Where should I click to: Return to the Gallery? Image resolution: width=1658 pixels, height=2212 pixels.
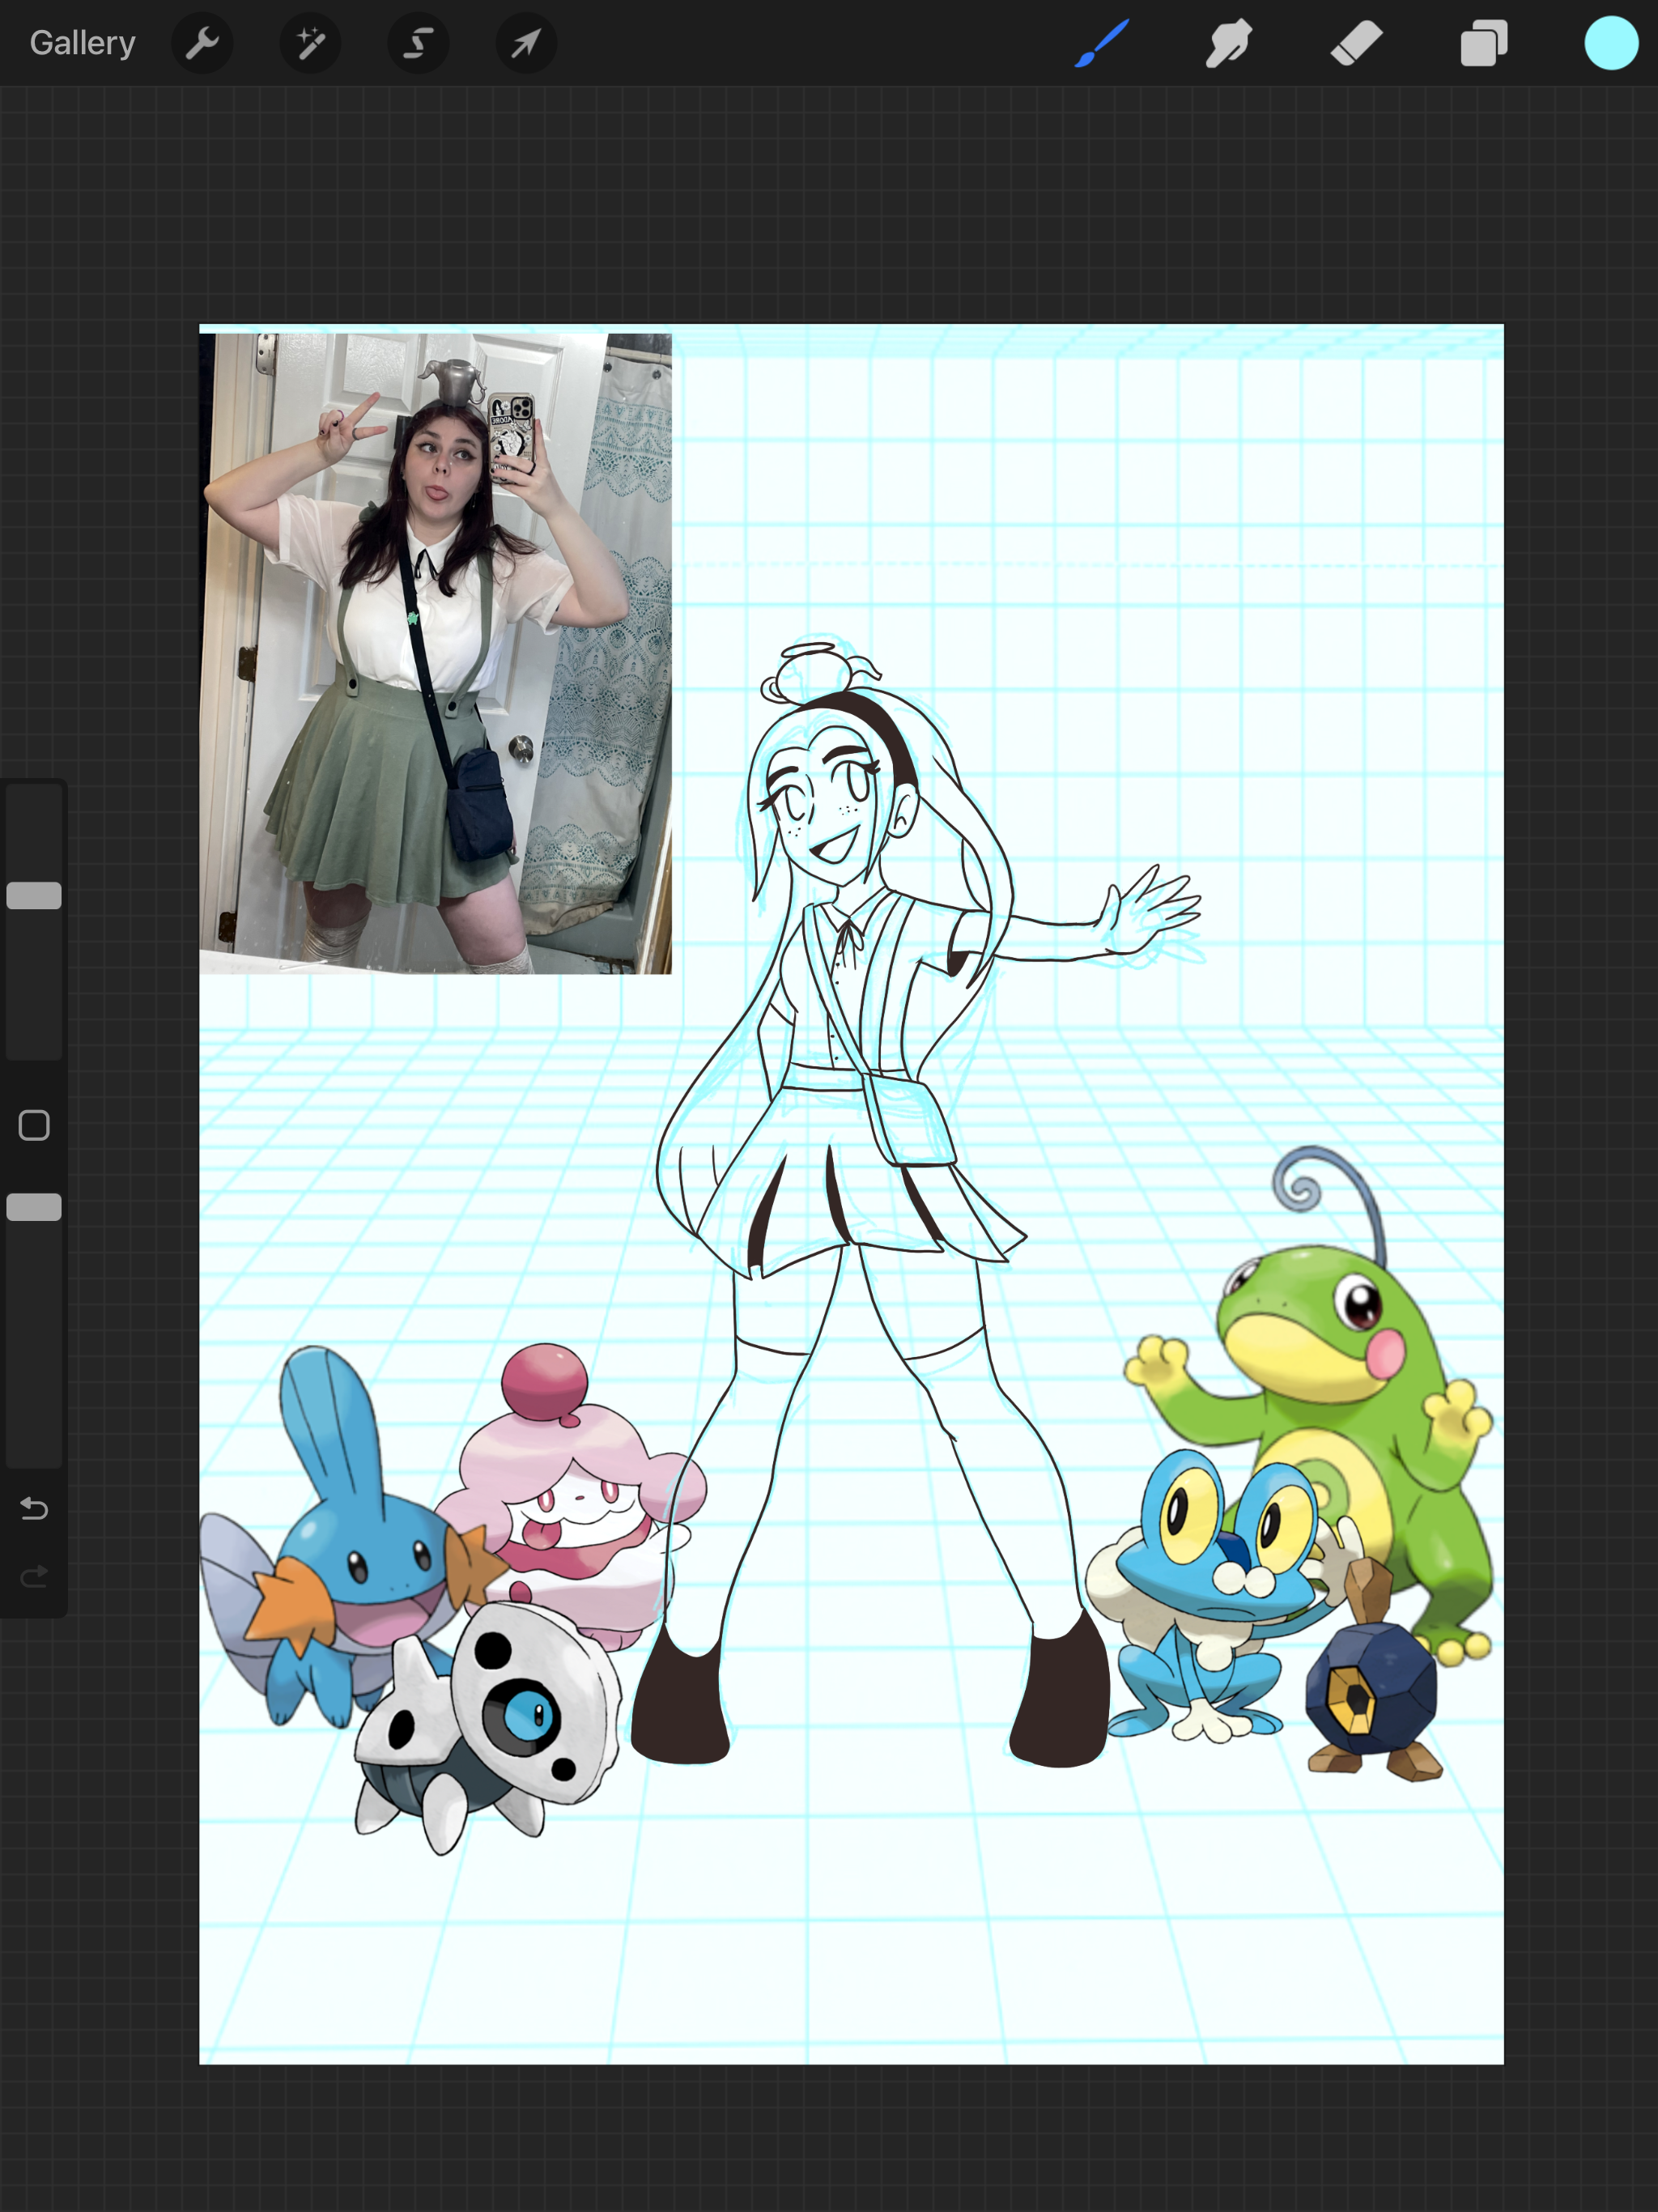tap(82, 43)
